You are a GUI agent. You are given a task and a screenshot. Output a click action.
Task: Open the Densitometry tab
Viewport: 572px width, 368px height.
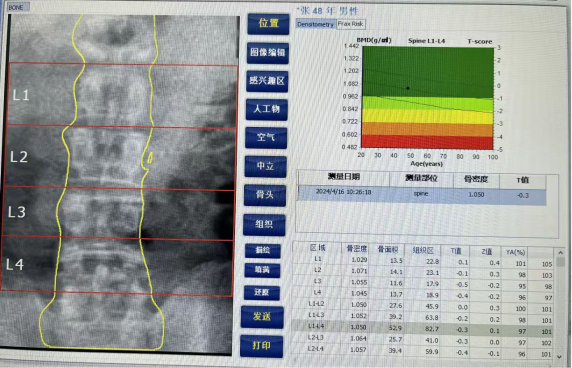coord(316,24)
